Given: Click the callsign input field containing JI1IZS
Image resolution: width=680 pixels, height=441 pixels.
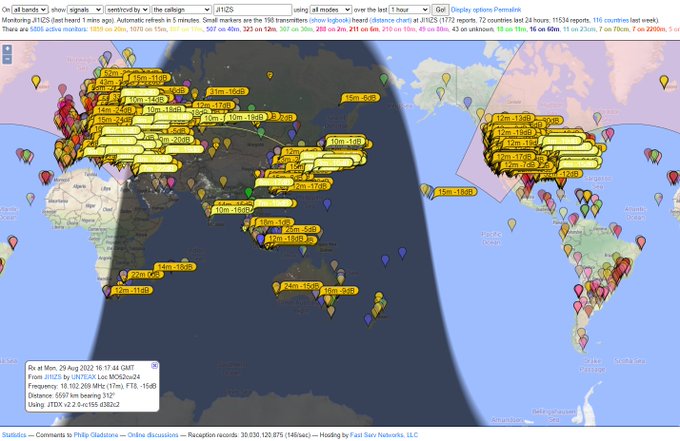Looking at the screenshot, I should (253, 10).
